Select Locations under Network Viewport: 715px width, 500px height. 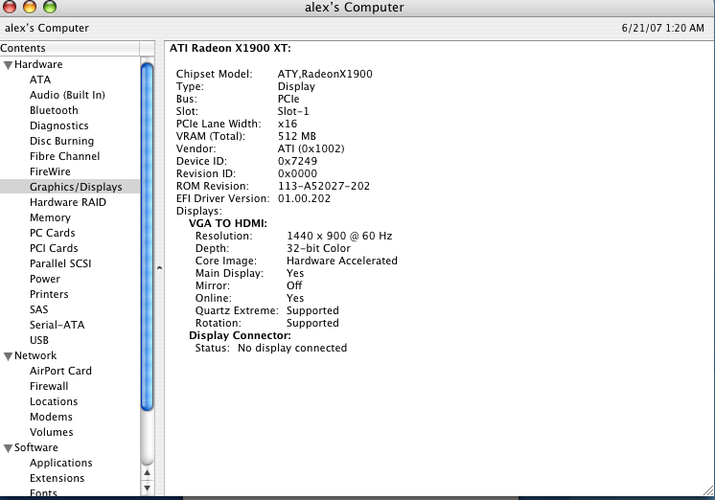(54, 402)
